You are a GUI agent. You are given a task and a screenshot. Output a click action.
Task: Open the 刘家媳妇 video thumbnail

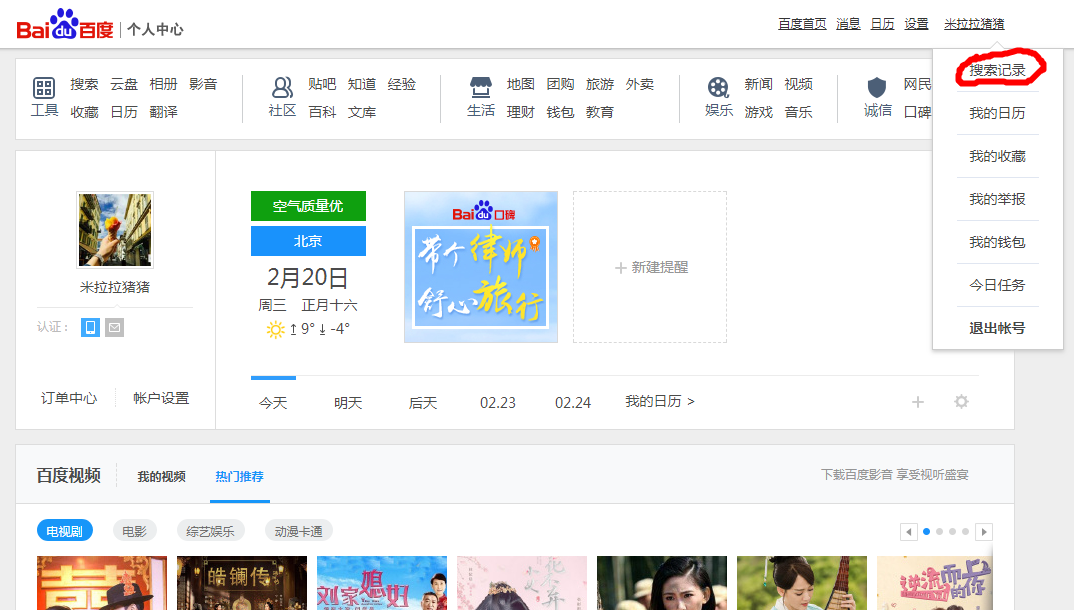click(x=382, y=583)
